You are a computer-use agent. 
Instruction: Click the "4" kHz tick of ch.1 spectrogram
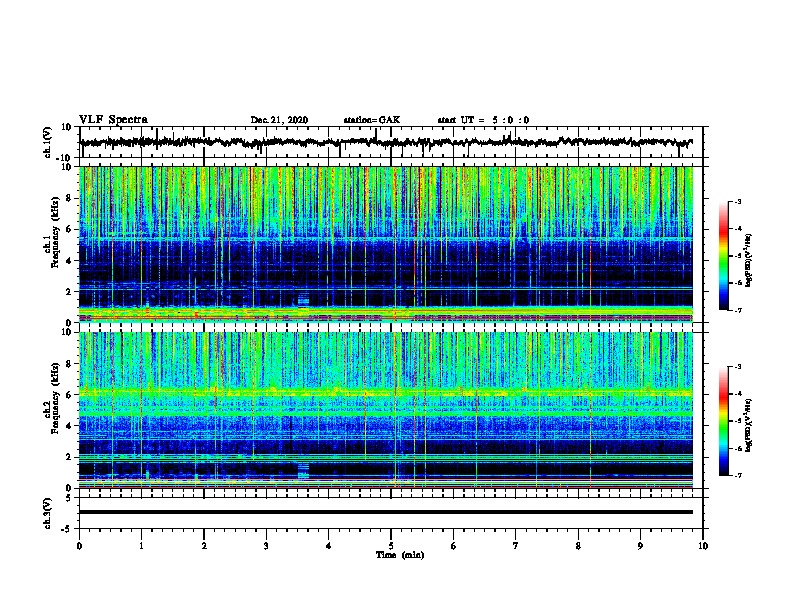point(69,261)
